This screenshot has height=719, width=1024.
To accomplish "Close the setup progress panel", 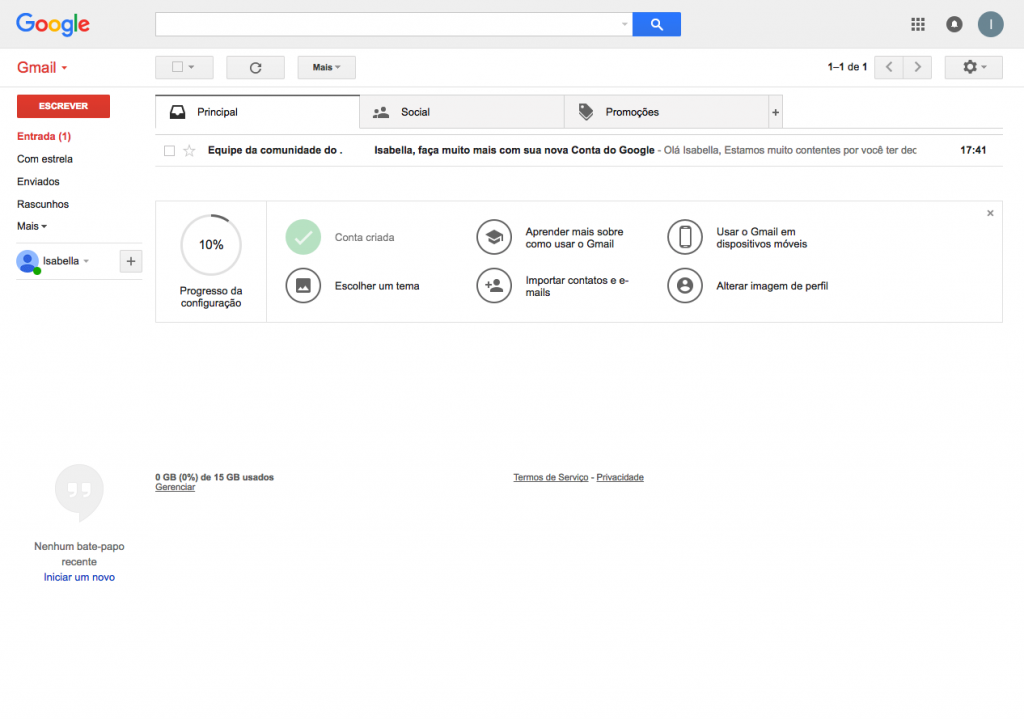I will [x=990, y=213].
